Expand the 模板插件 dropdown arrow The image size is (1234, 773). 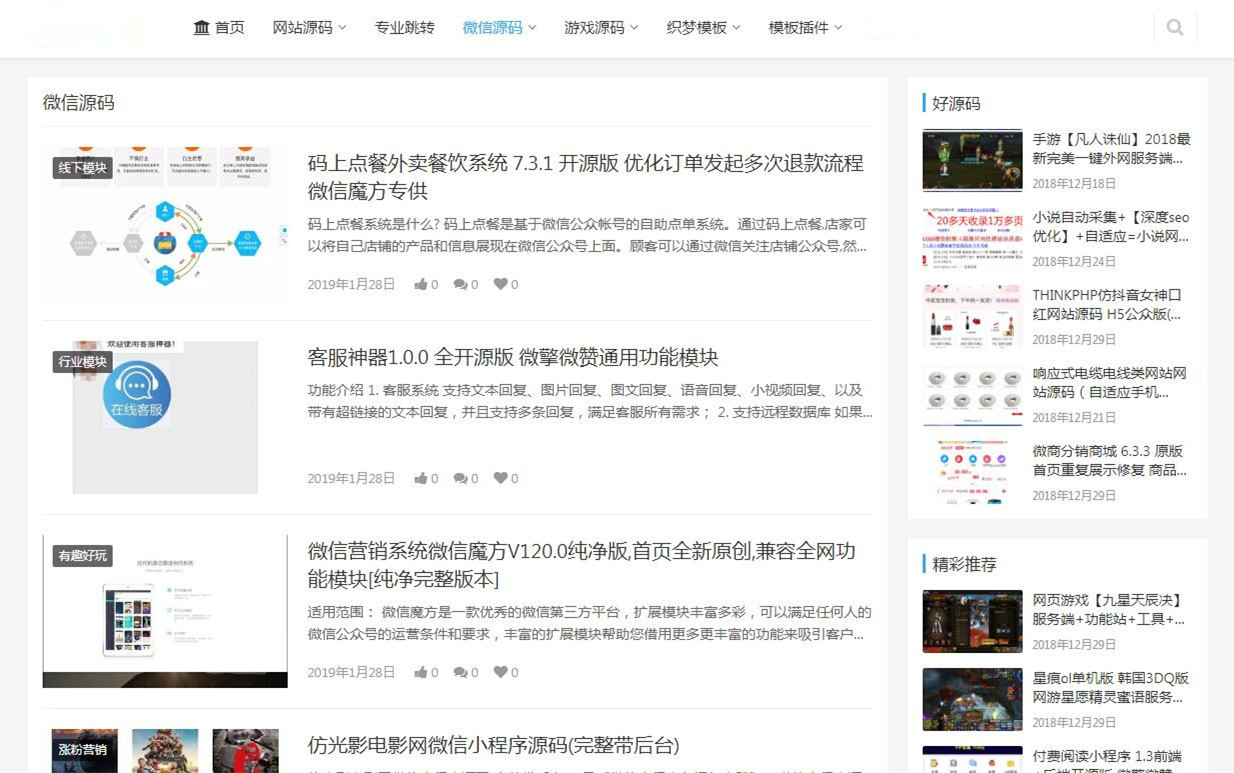(838, 28)
